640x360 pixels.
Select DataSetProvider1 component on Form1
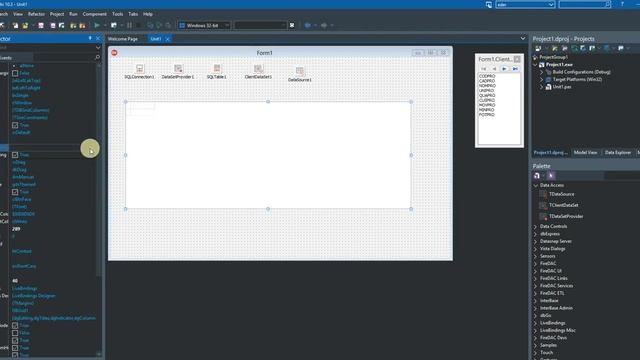[x=178, y=71]
